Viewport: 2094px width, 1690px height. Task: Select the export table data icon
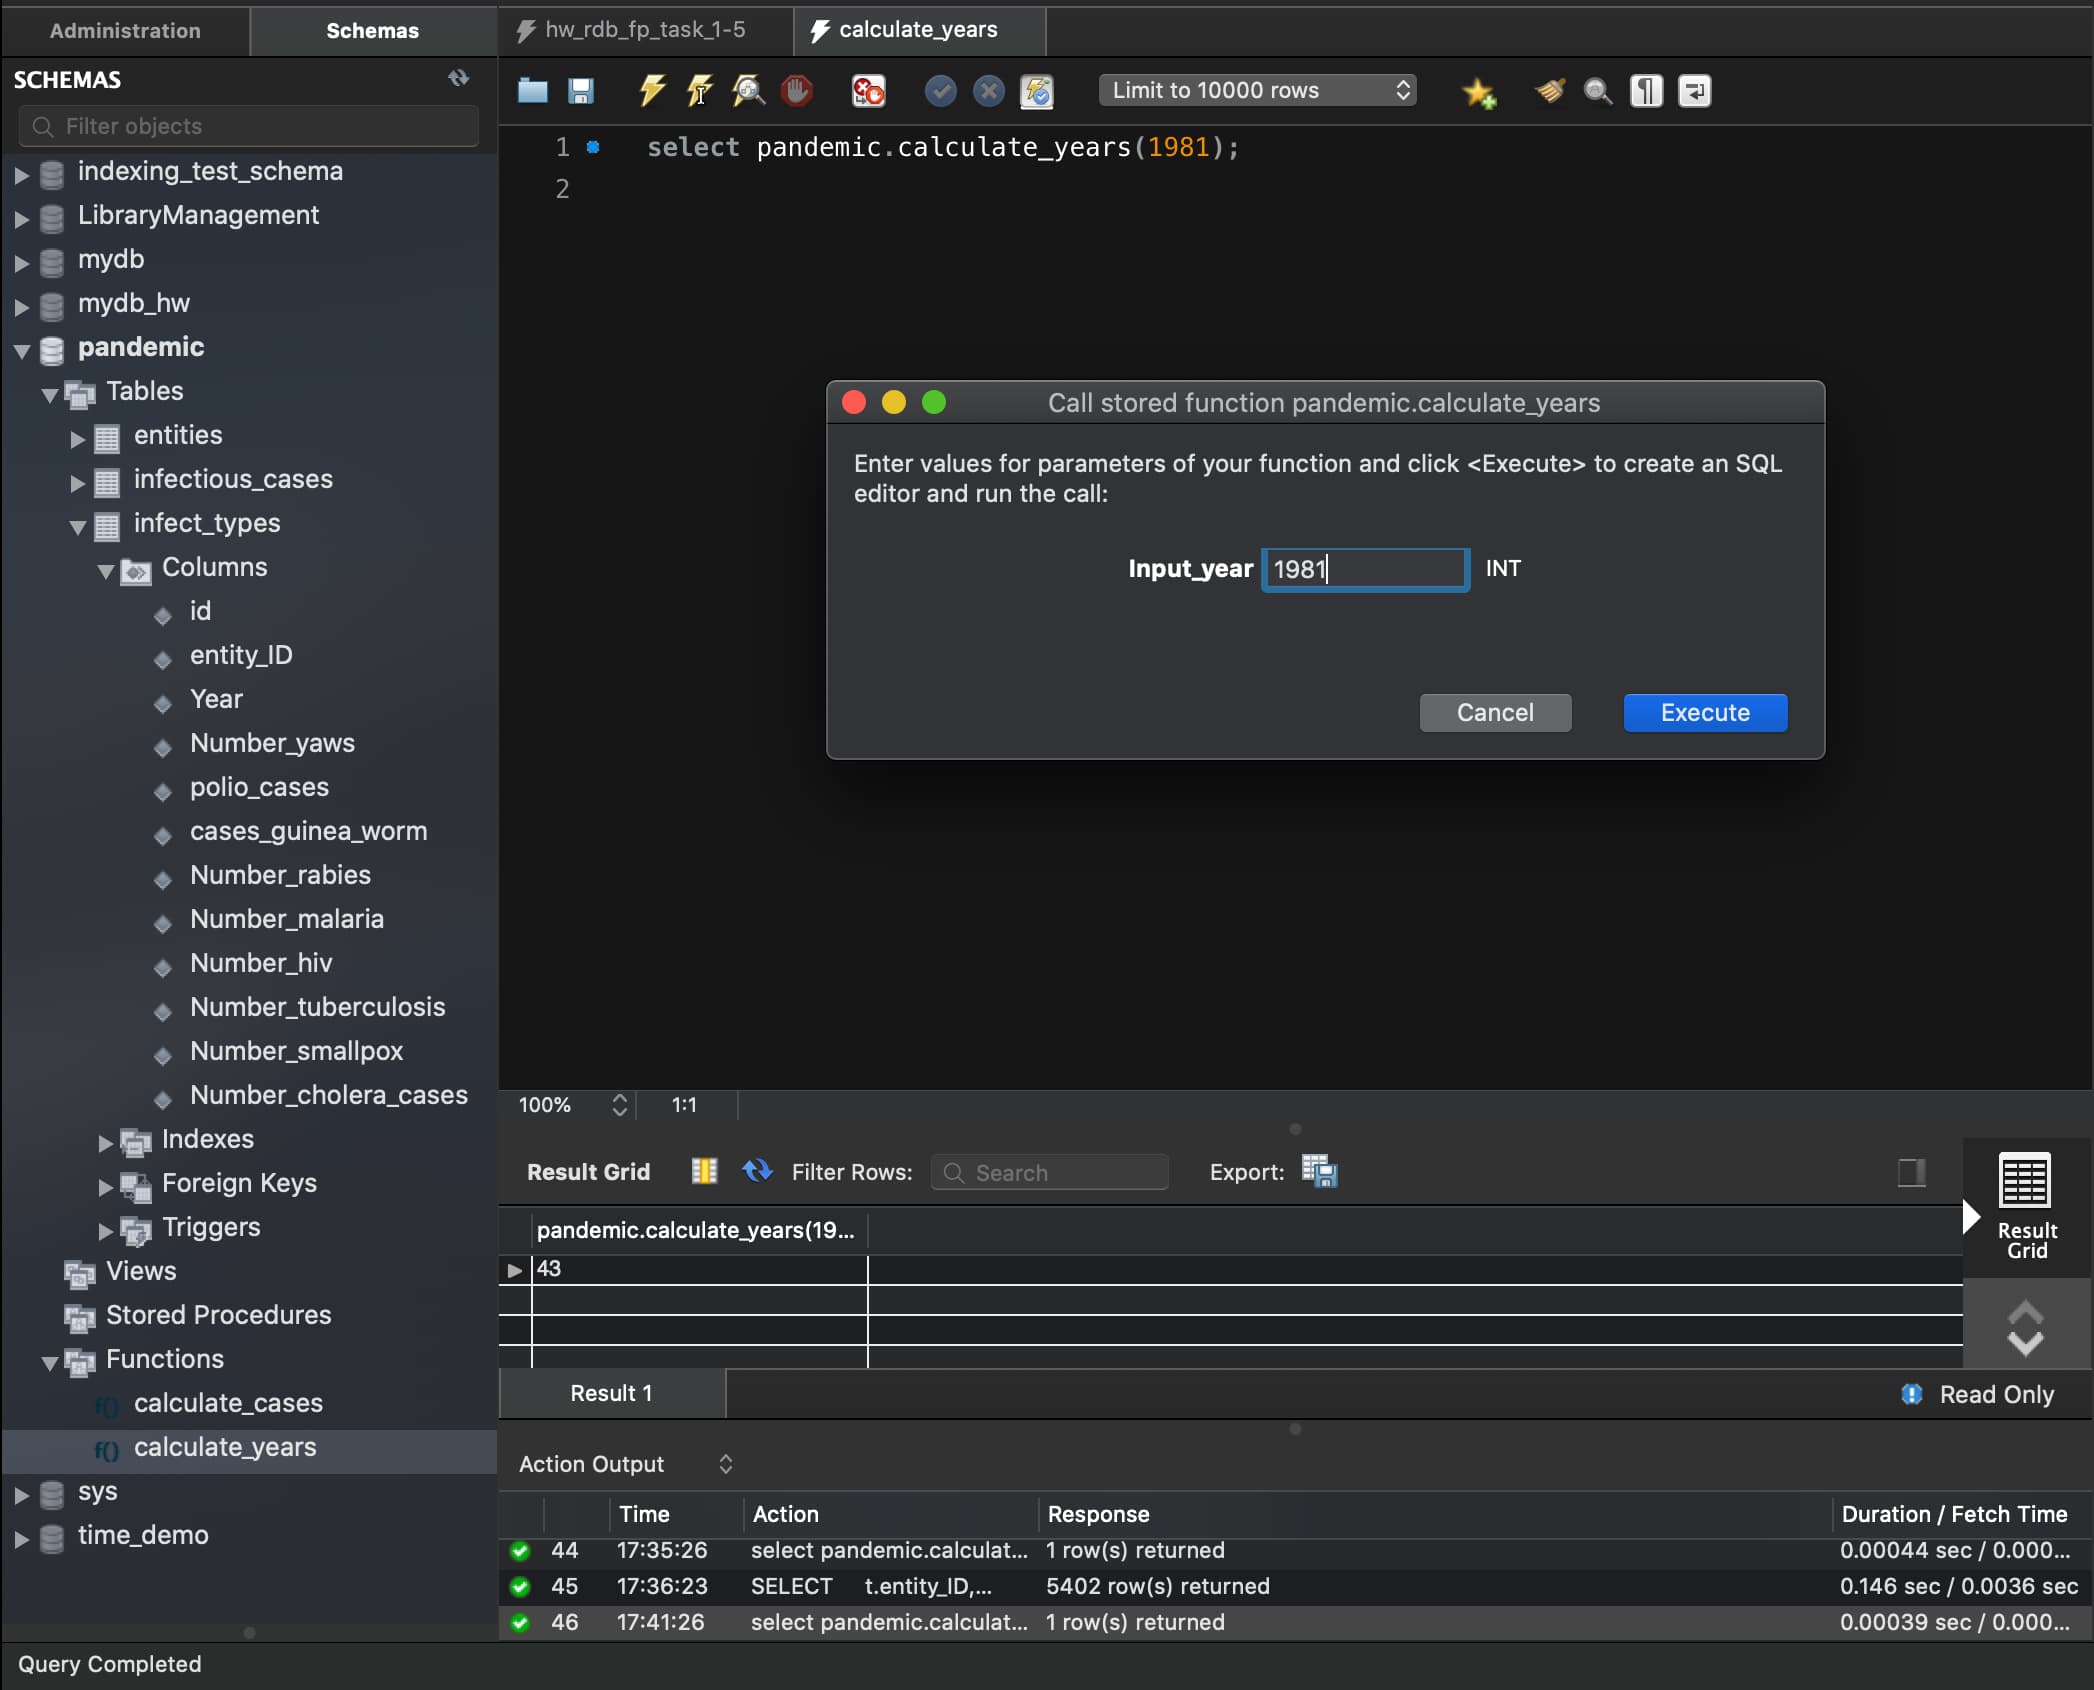point(1316,1171)
